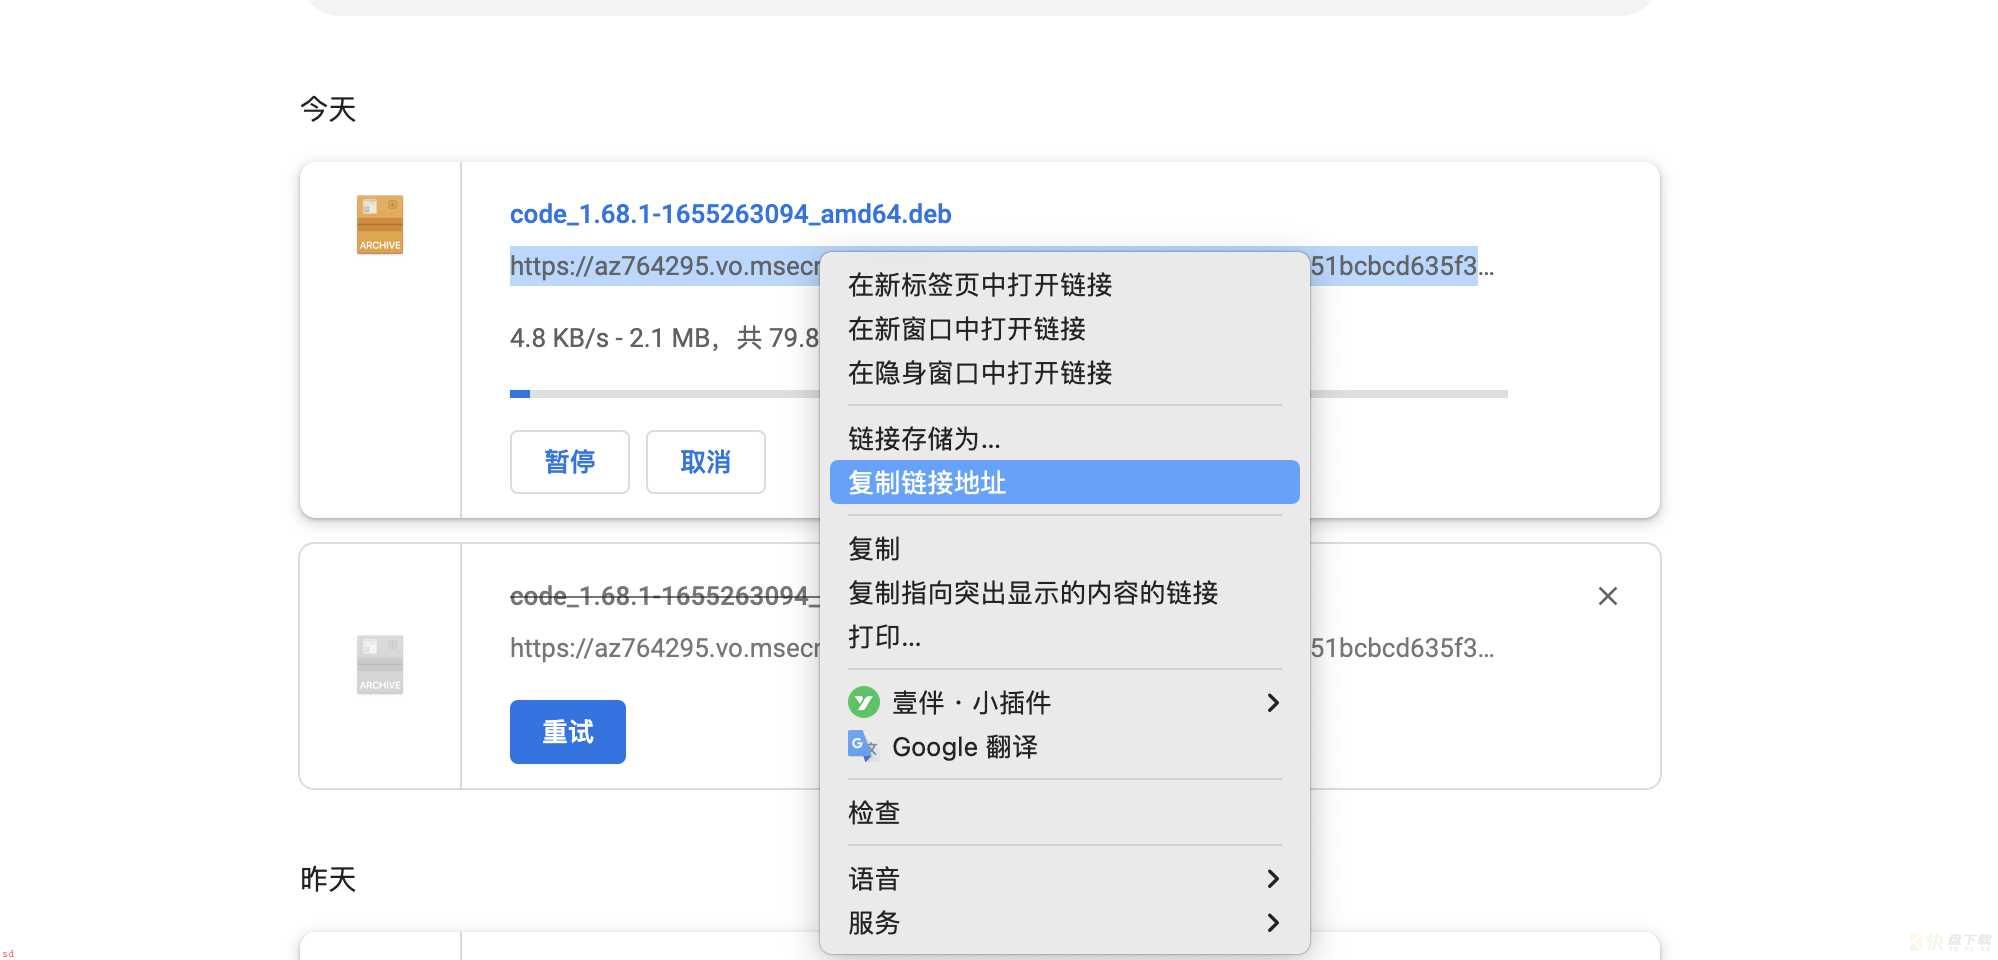Screen dimensions: 1998x960
Task: Open the 服务 menu entry
Action: tap(1064, 922)
